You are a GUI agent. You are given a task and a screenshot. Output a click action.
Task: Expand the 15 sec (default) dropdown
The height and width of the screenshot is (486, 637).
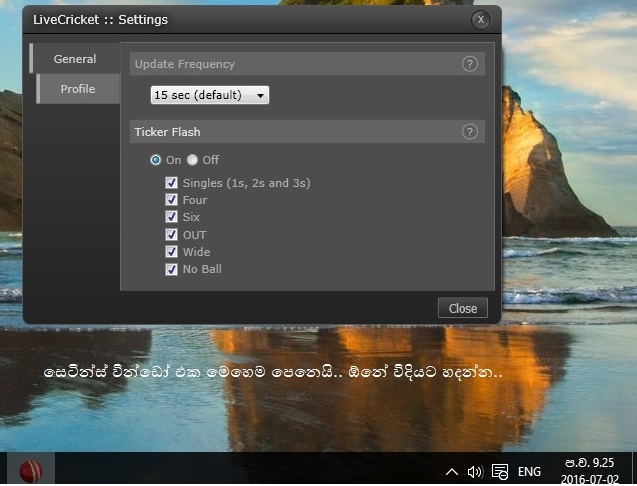[210, 95]
